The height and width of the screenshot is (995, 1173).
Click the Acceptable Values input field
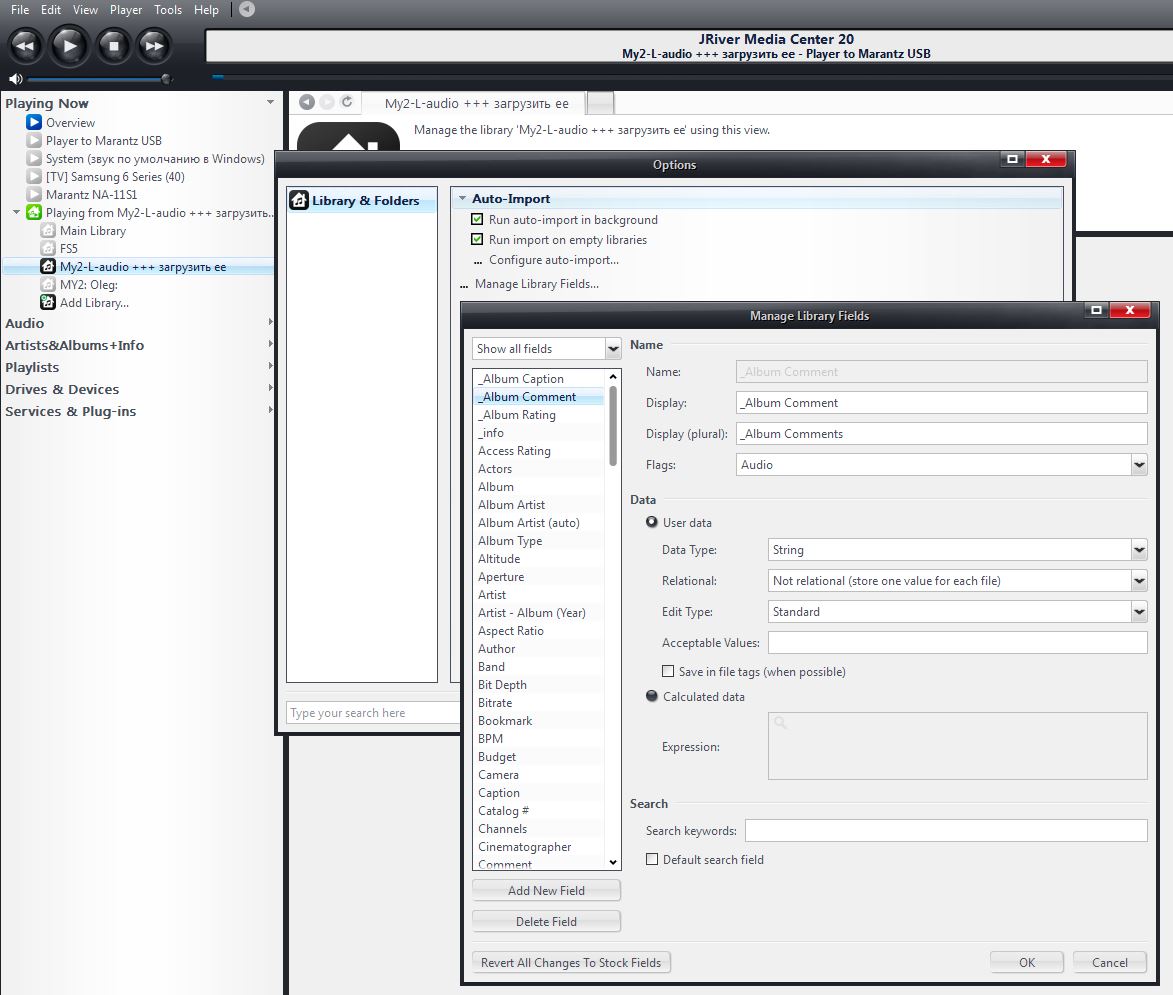[x=957, y=642]
